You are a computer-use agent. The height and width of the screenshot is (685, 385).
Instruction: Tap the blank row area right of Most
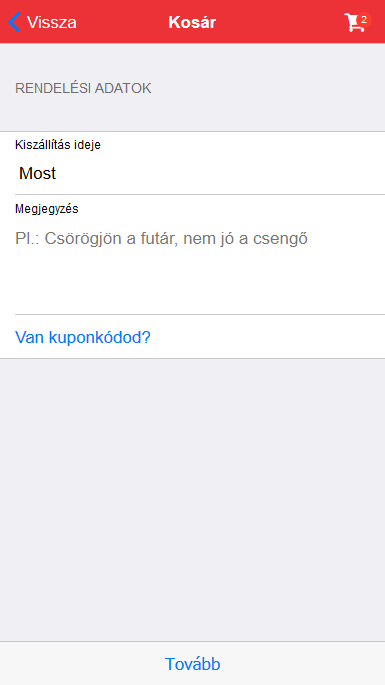click(219, 173)
